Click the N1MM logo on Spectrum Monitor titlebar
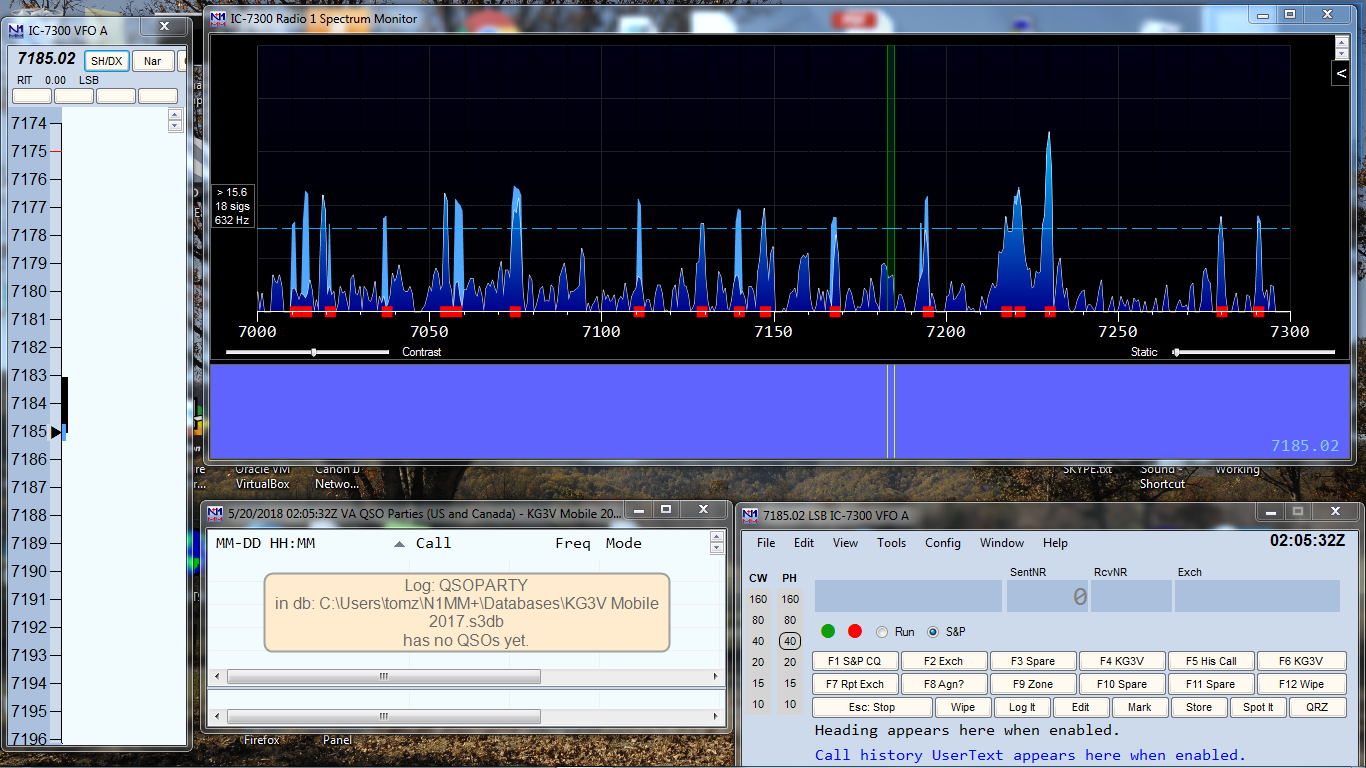1366x768 pixels. click(x=218, y=18)
